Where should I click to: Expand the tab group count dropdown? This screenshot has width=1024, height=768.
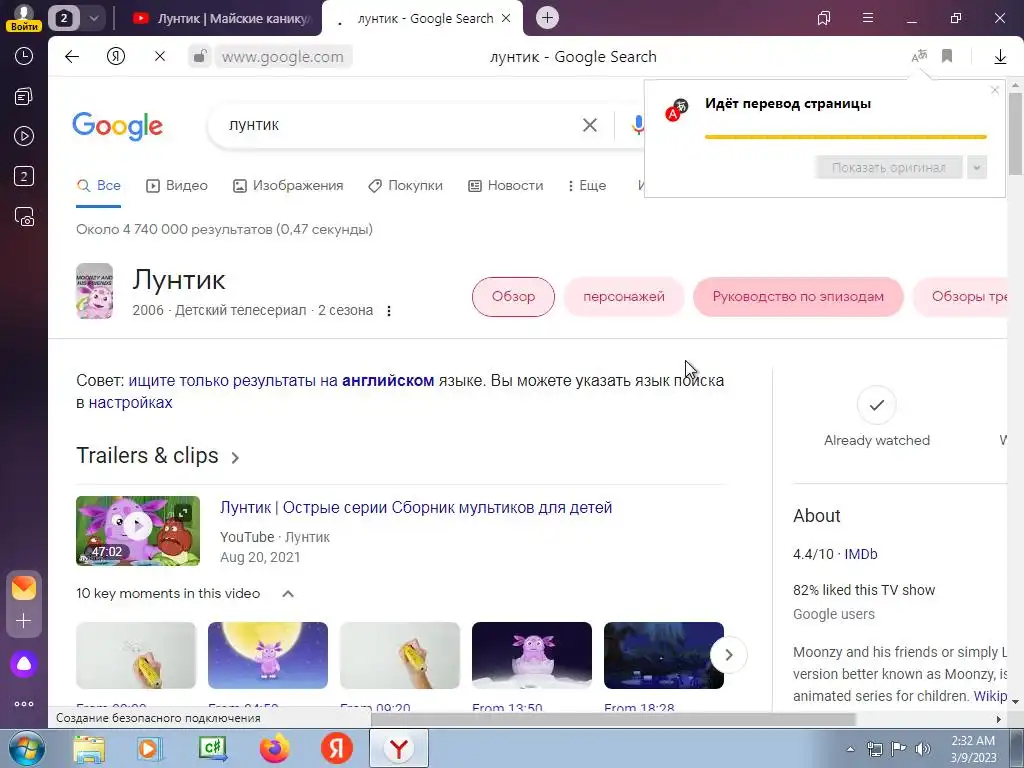94,18
